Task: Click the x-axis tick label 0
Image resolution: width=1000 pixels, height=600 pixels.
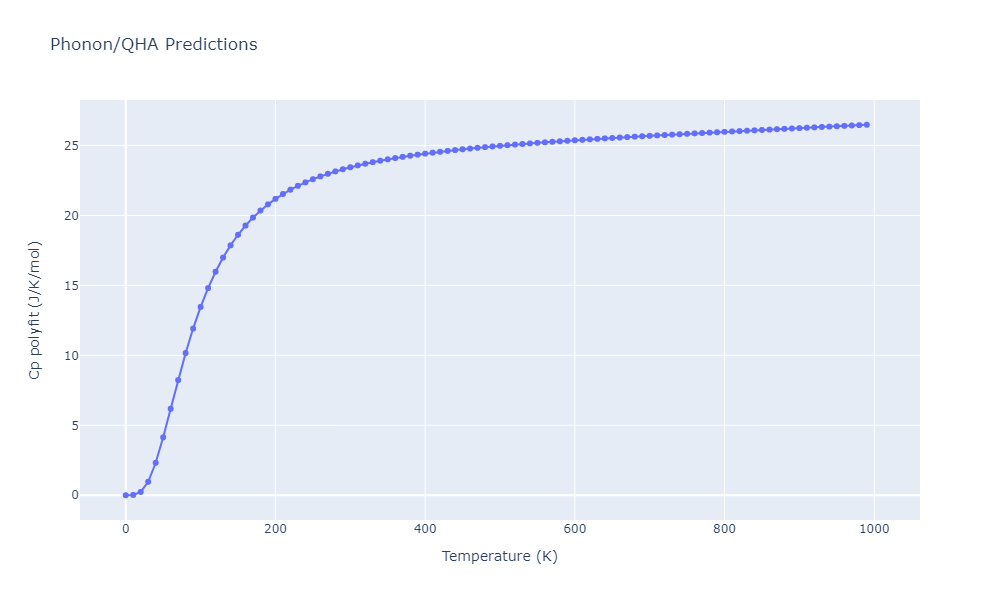Action: 126,529
